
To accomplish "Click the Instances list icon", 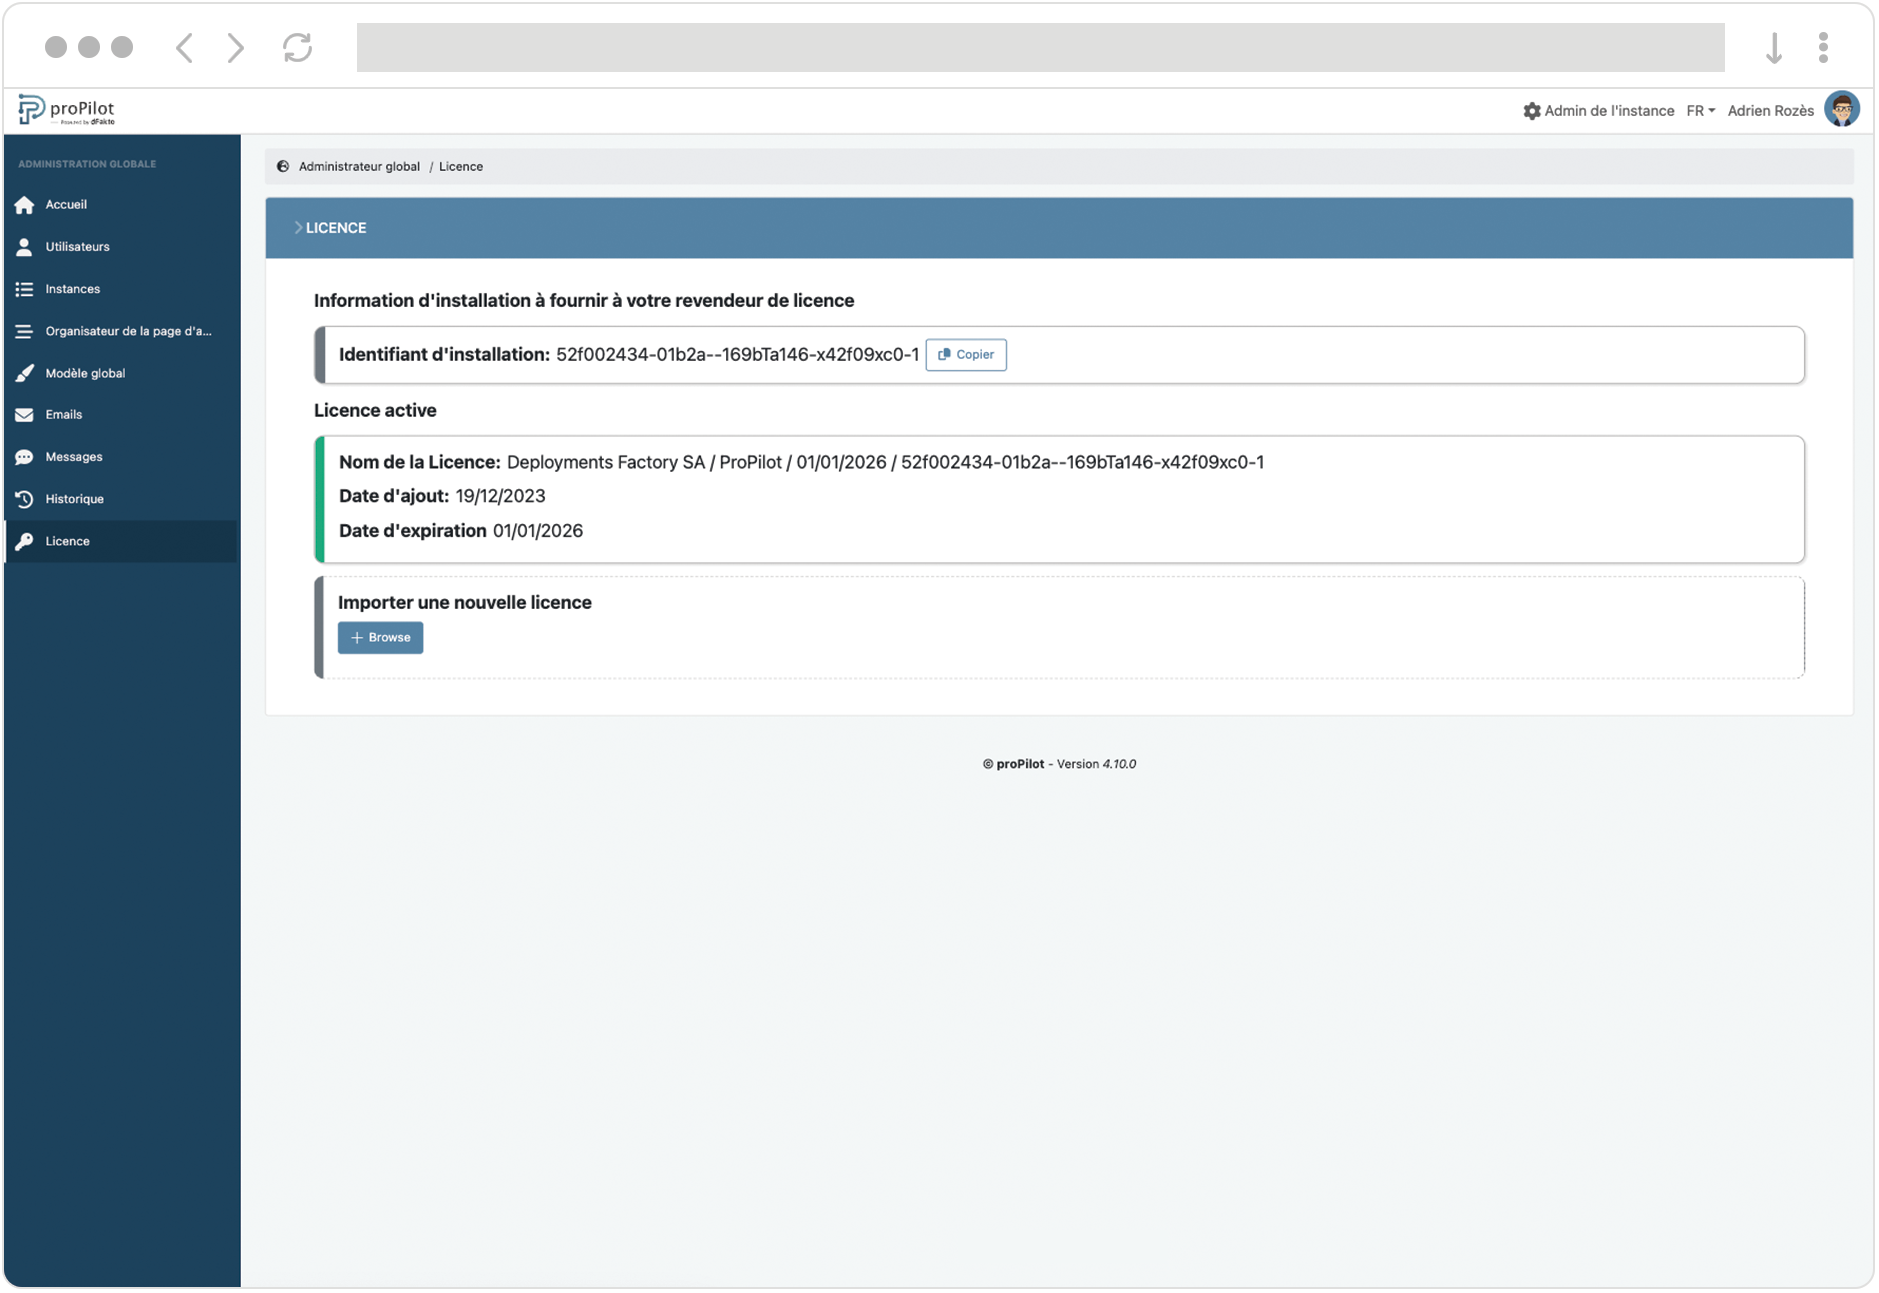I will click(24, 288).
